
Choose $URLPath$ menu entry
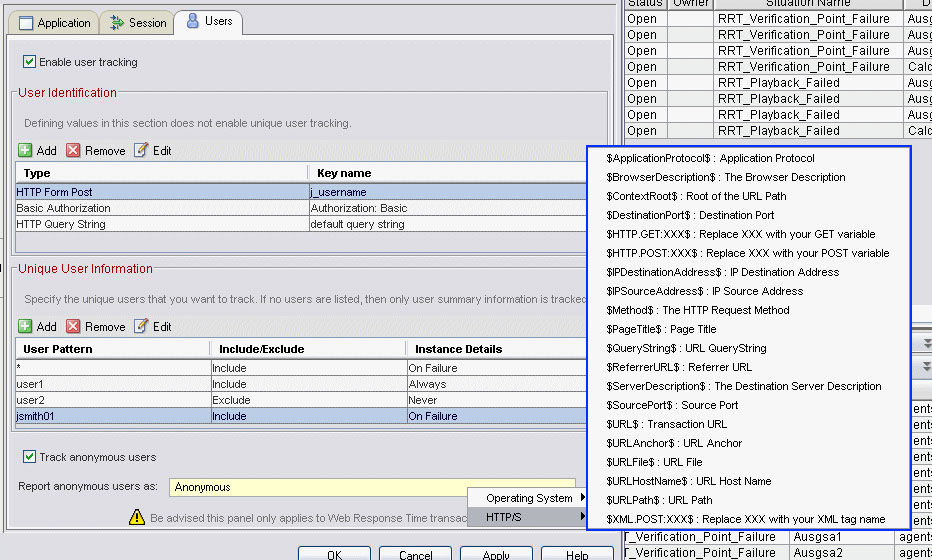pyautogui.click(x=749, y=501)
